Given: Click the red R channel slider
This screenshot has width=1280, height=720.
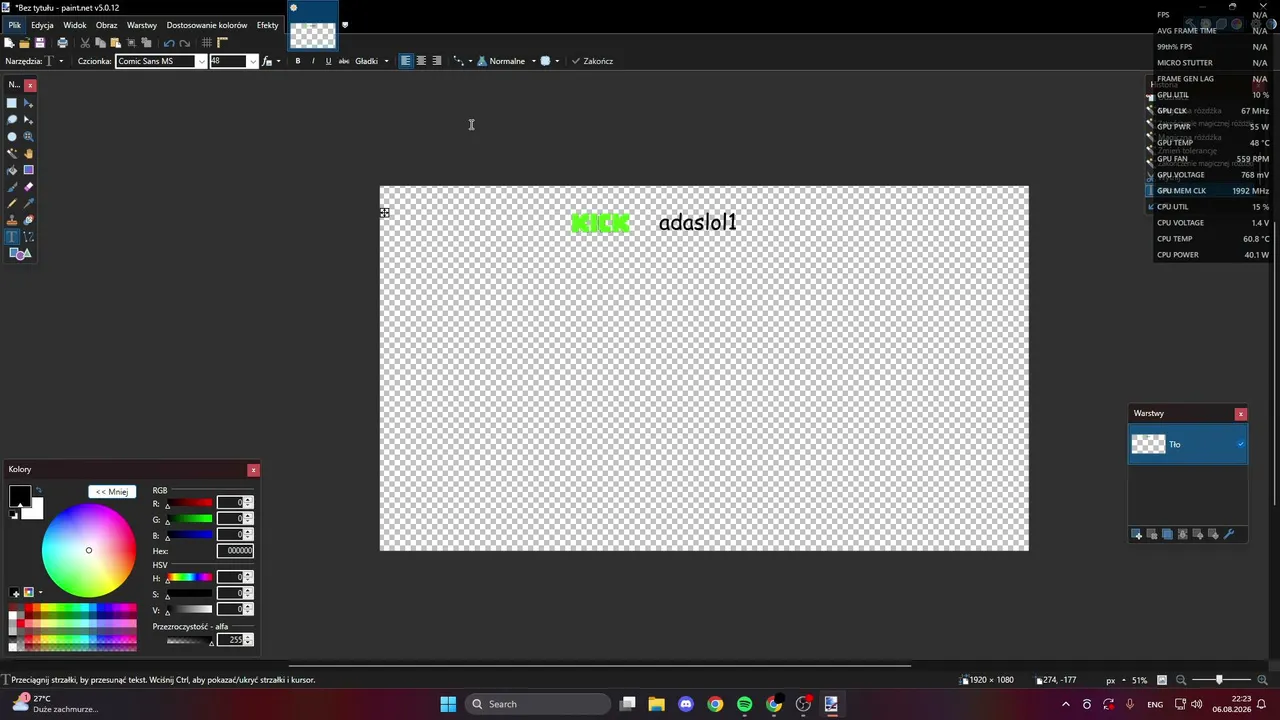Looking at the screenshot, I should (189, 502).
